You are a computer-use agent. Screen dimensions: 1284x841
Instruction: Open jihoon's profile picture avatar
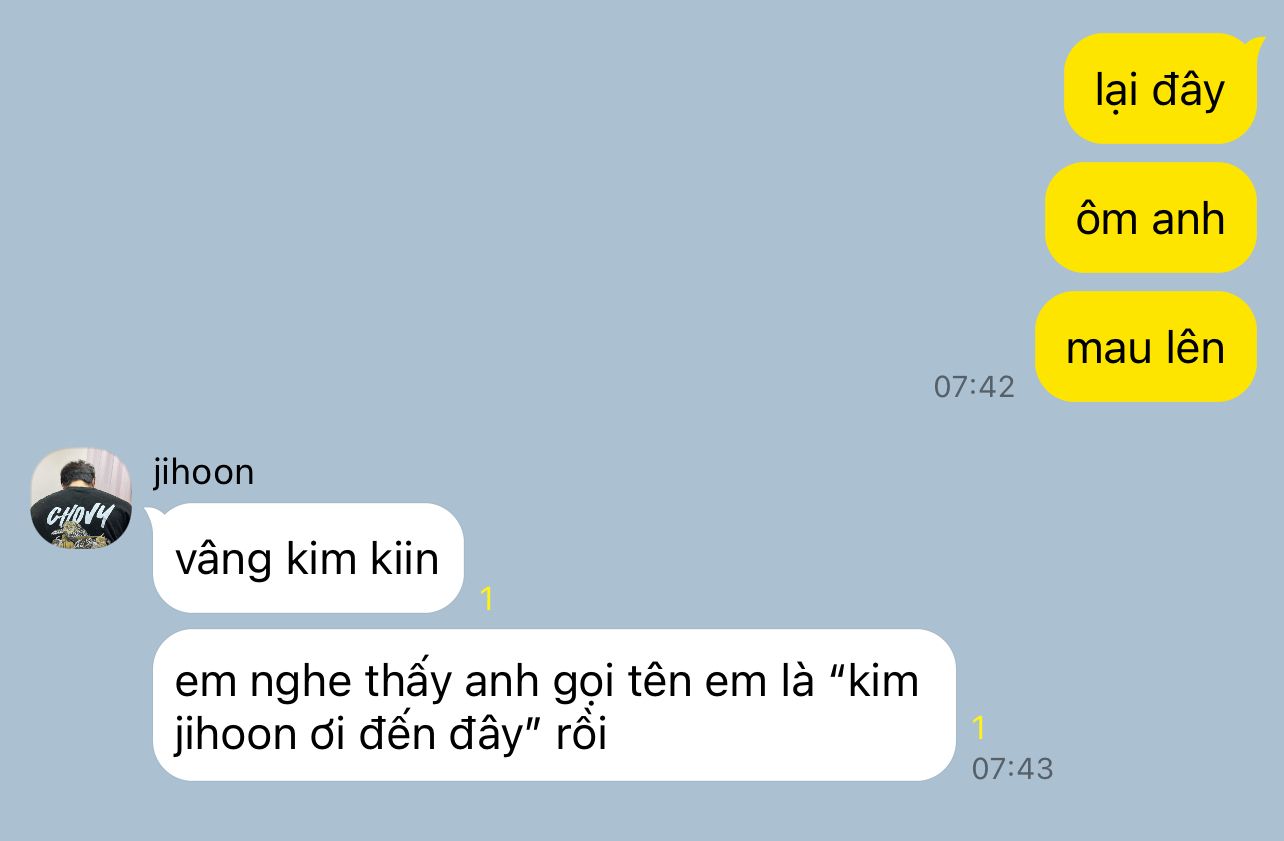[81, 498]
